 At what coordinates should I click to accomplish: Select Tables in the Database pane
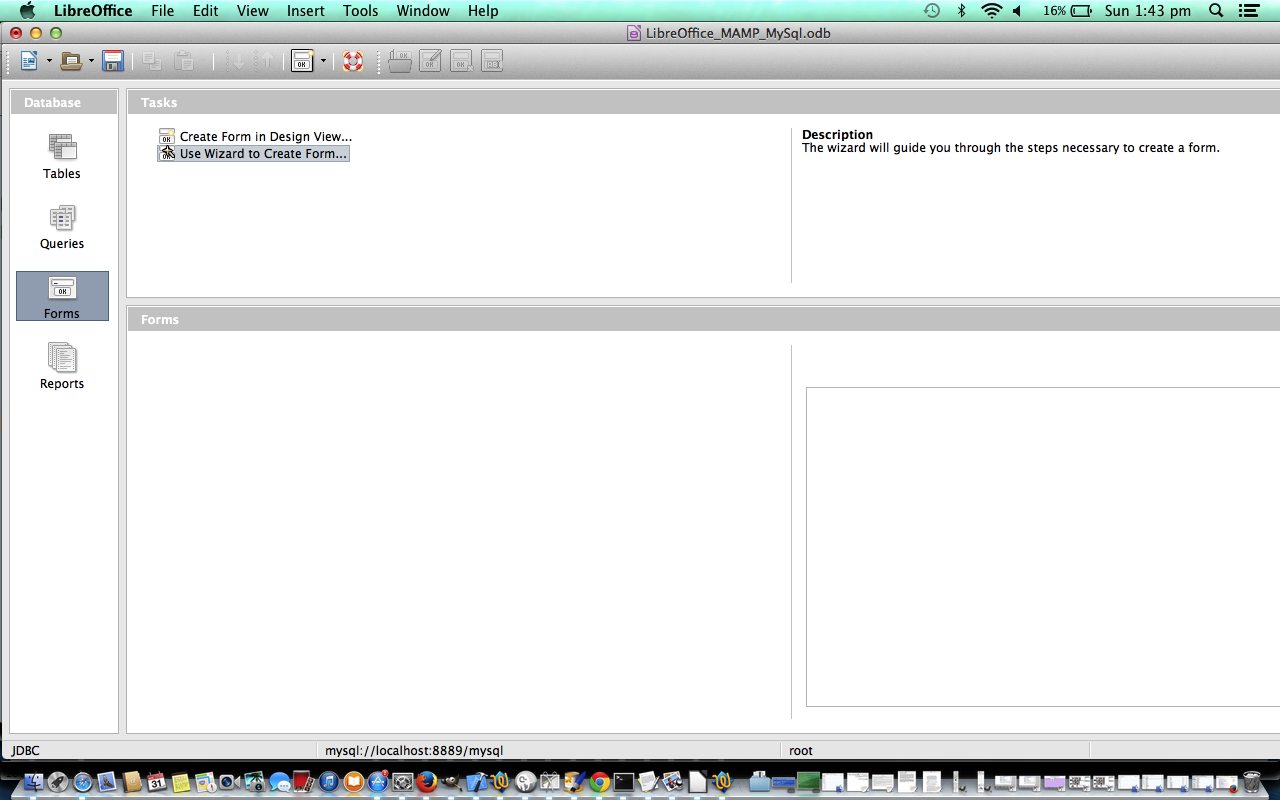[62, 157]
